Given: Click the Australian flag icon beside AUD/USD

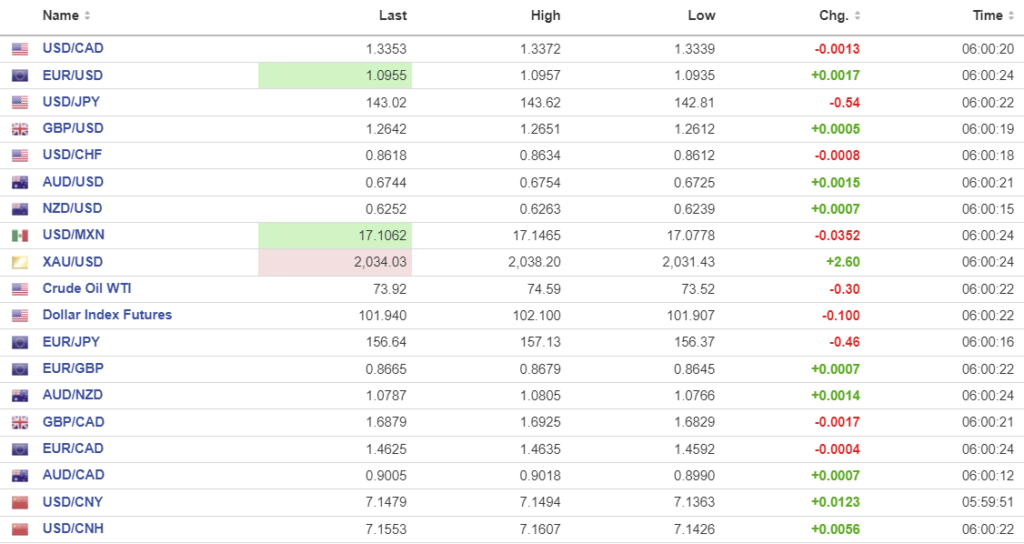Looking at the screenshot, I should click(20, 182).
